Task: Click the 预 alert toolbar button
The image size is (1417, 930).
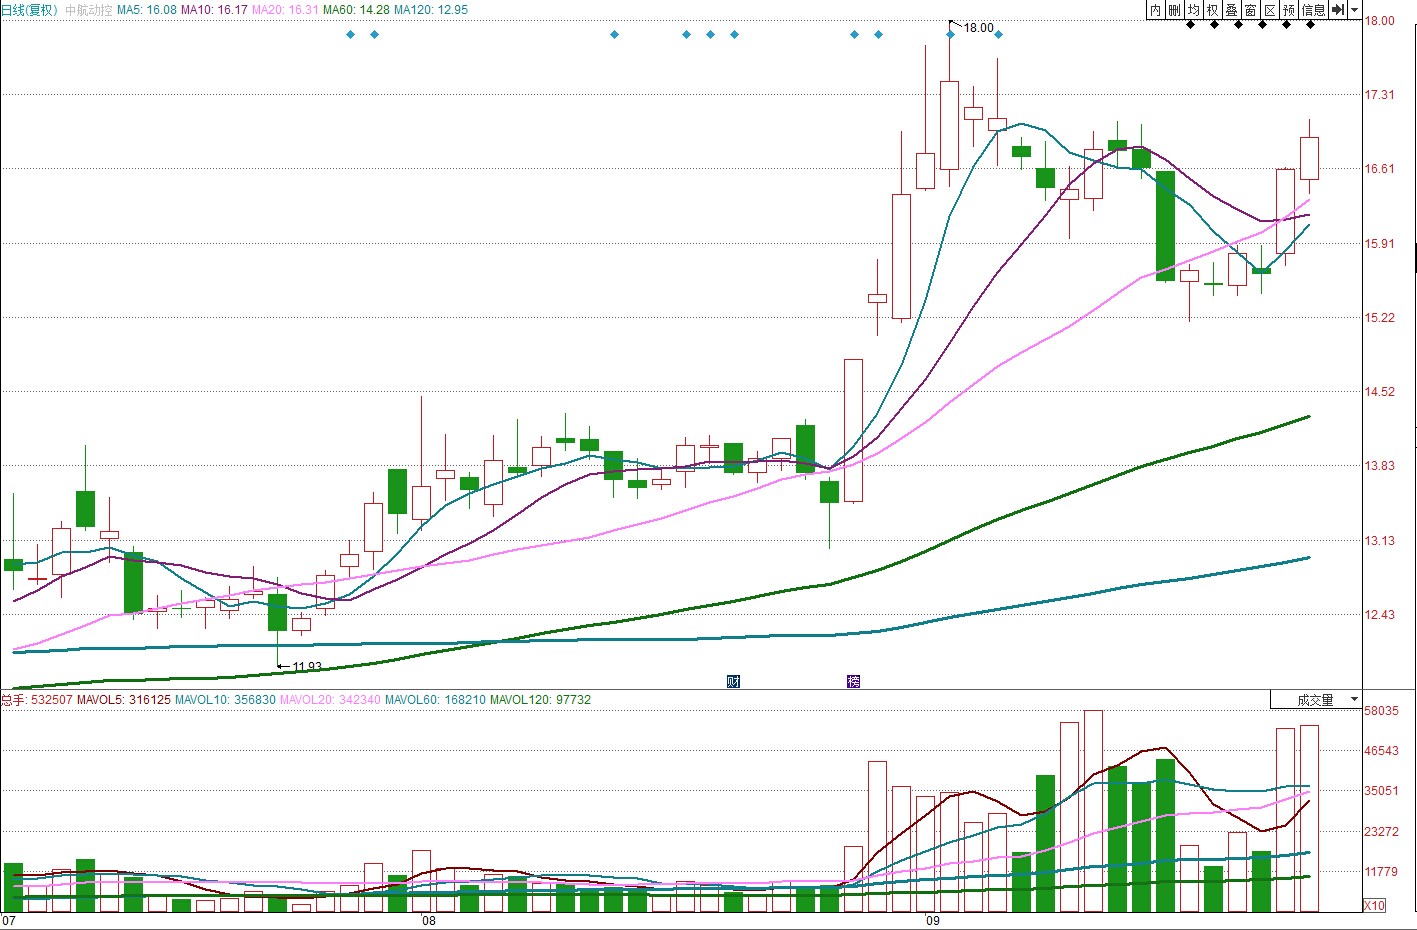Action: [1288, 10]
